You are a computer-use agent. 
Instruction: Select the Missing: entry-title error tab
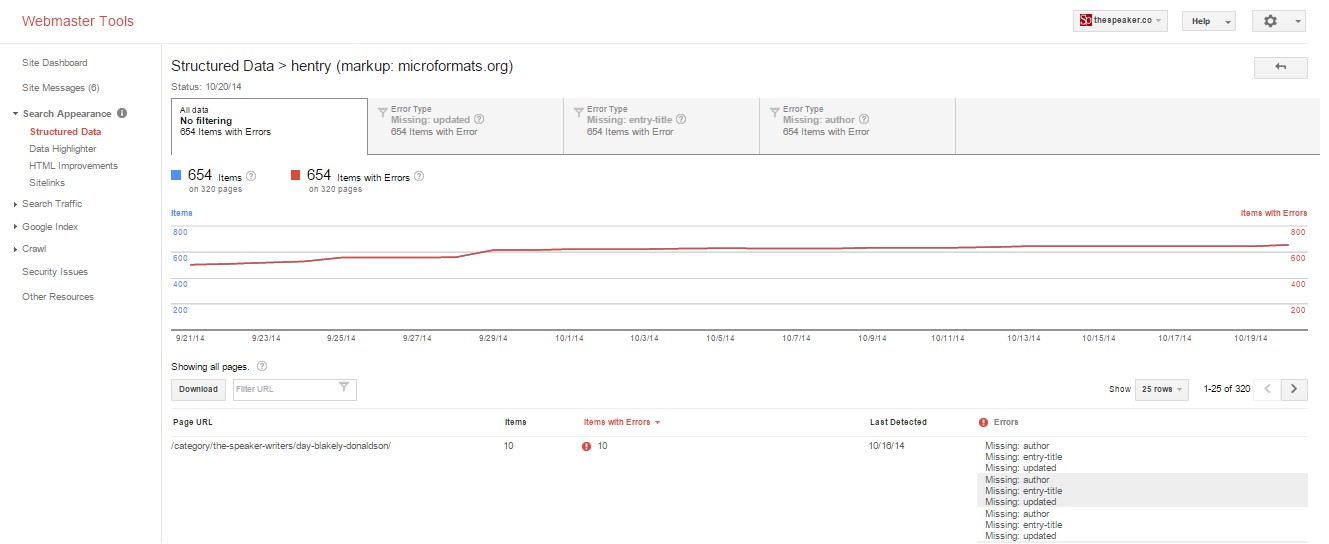pyautogui.click(x=661, y=126)
